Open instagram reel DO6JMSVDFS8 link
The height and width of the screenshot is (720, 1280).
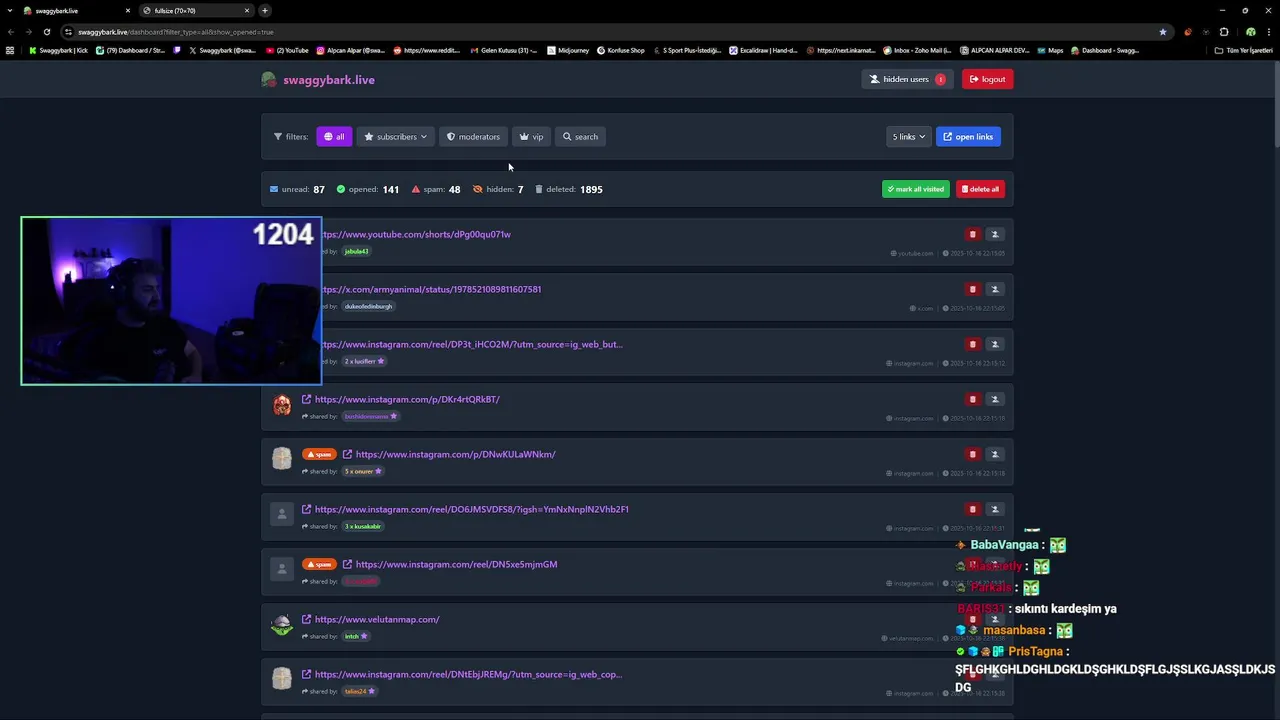(471, 509)
